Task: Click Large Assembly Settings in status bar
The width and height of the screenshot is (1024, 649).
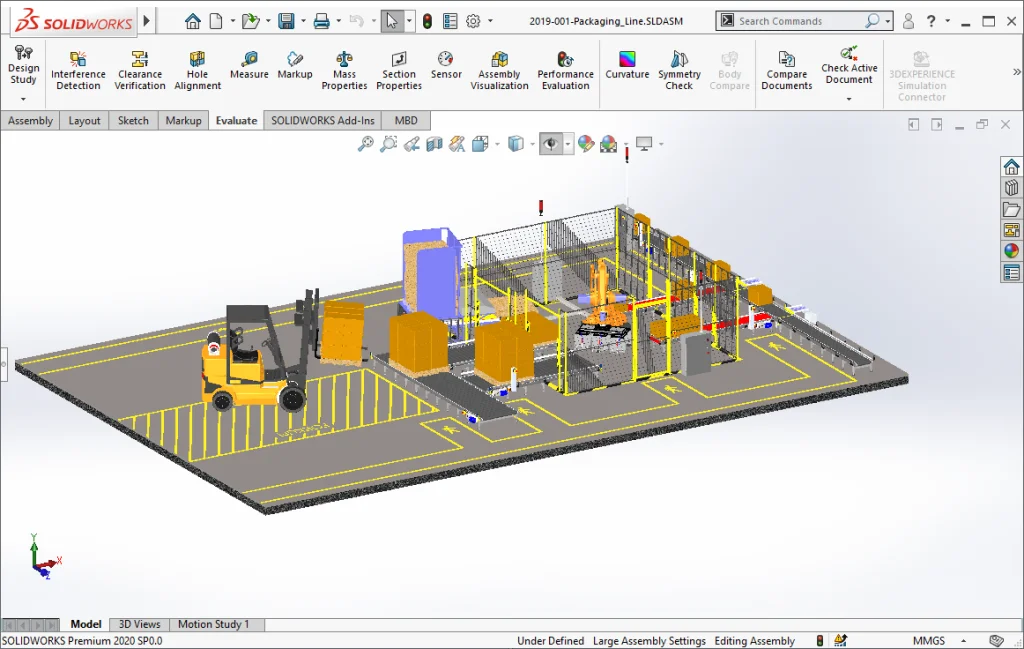Action: point(648,641)
